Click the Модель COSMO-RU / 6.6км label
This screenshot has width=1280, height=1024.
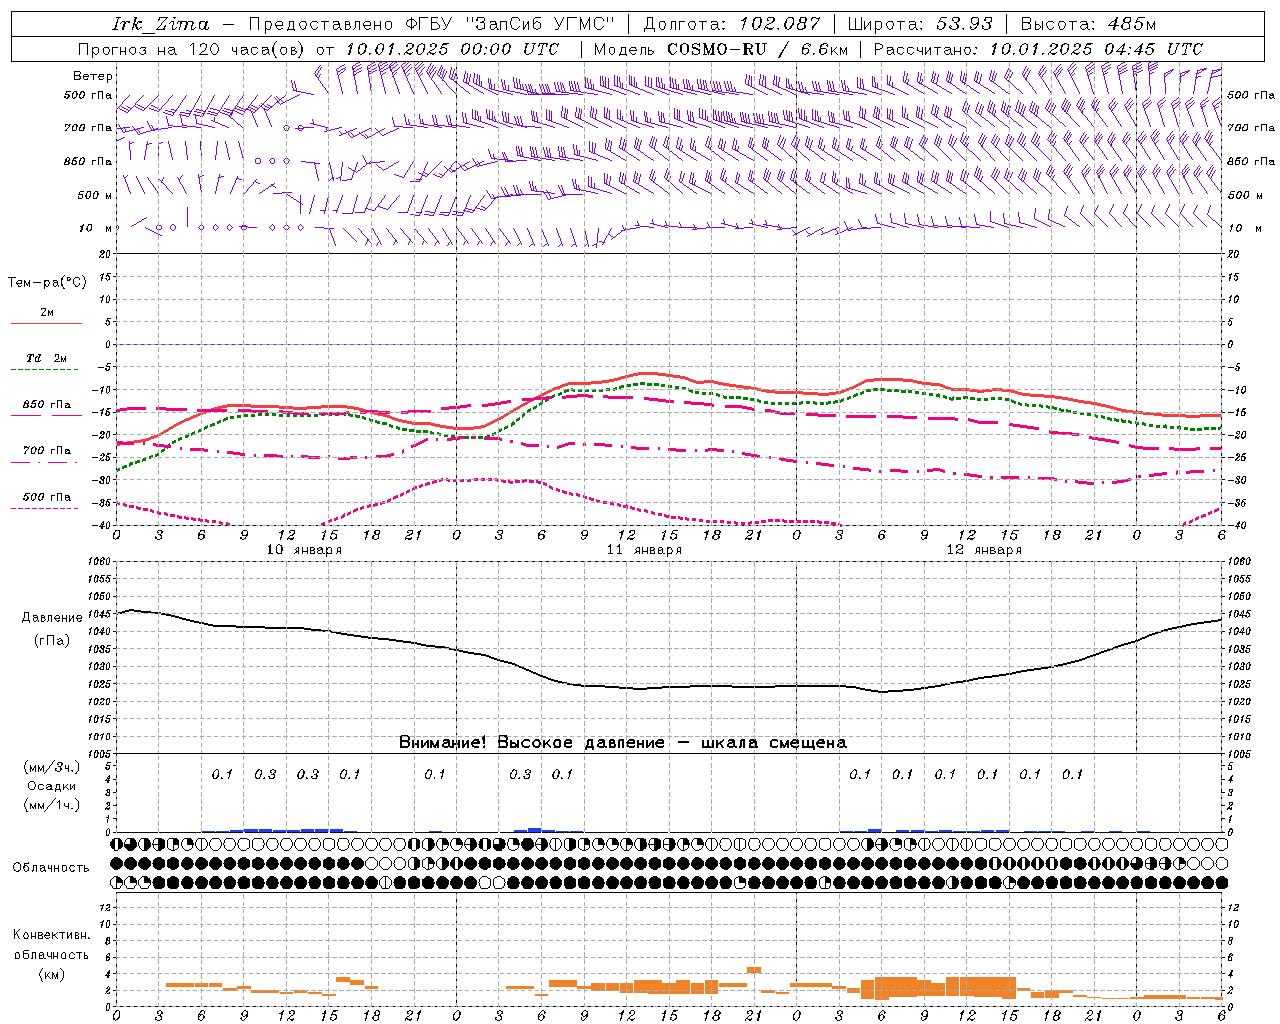coord(721,49)
